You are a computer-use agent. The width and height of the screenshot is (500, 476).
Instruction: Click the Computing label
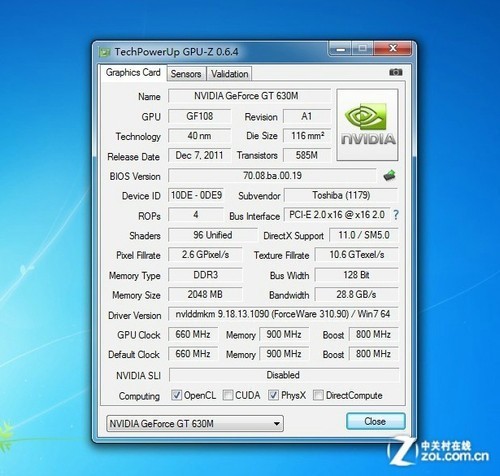[139, 396]
